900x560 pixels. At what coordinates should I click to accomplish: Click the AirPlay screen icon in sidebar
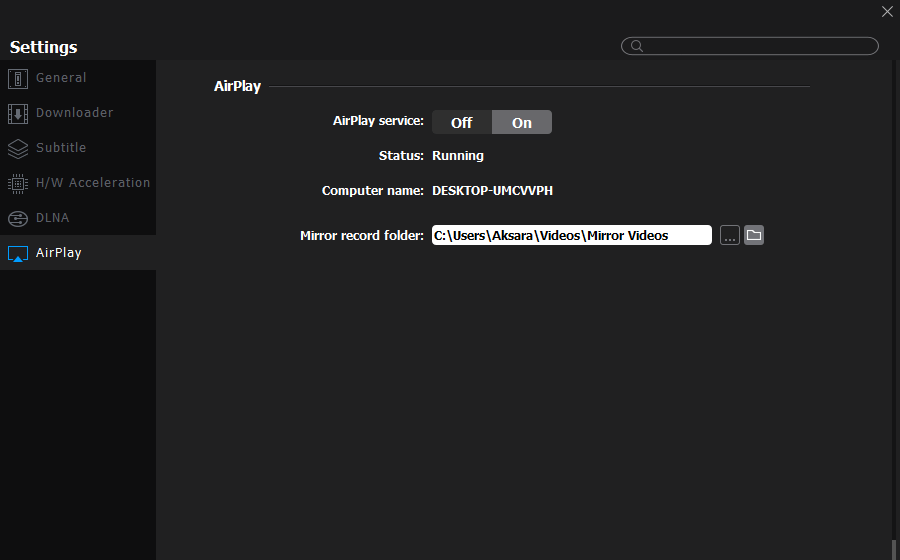click(x=18, y=253)
